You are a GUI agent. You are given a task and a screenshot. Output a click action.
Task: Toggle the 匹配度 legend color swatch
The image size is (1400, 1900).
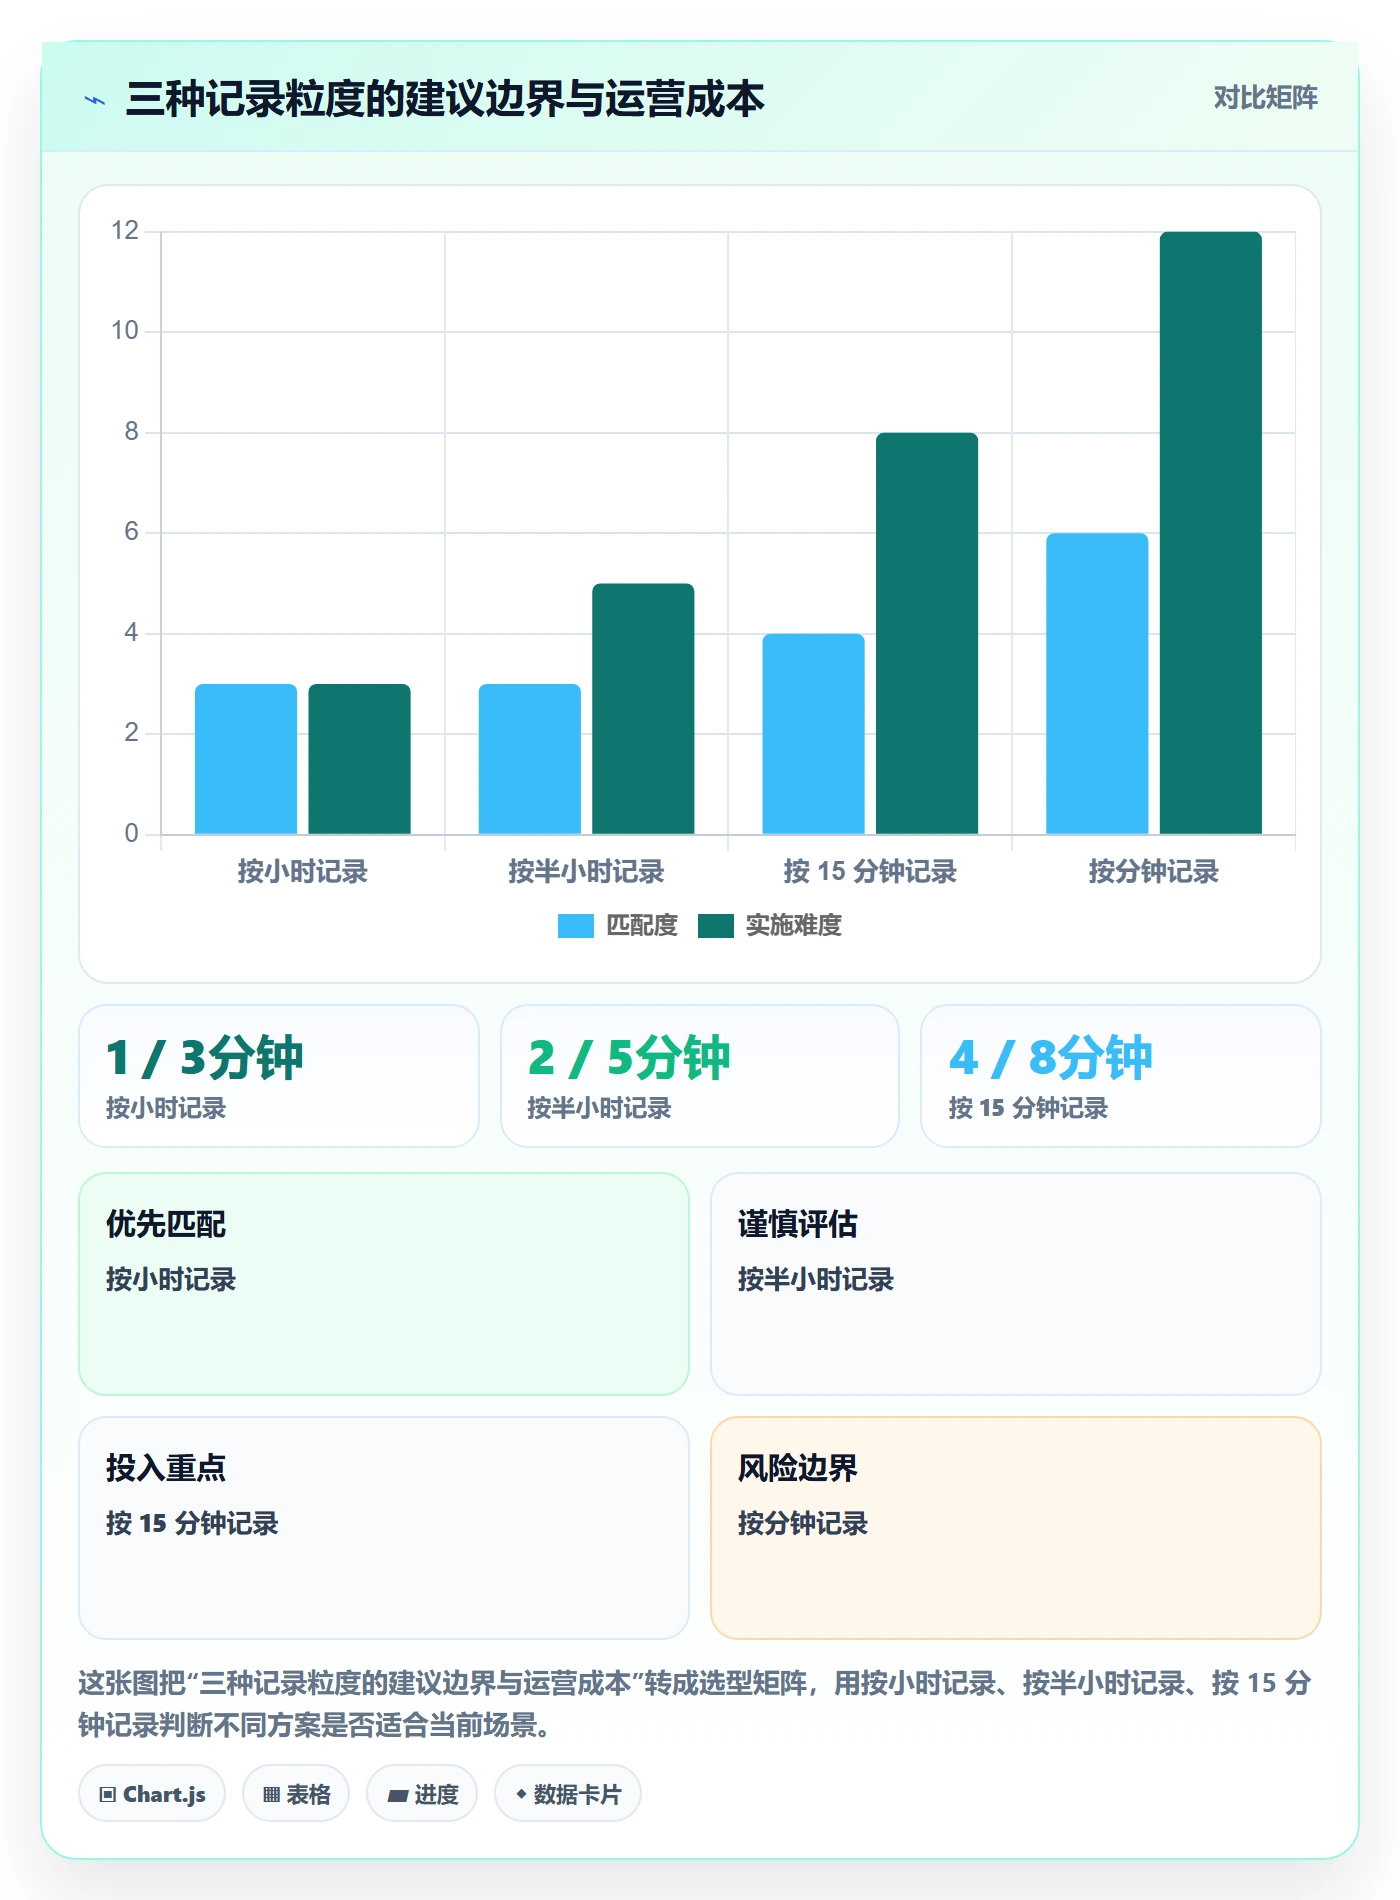575,926
